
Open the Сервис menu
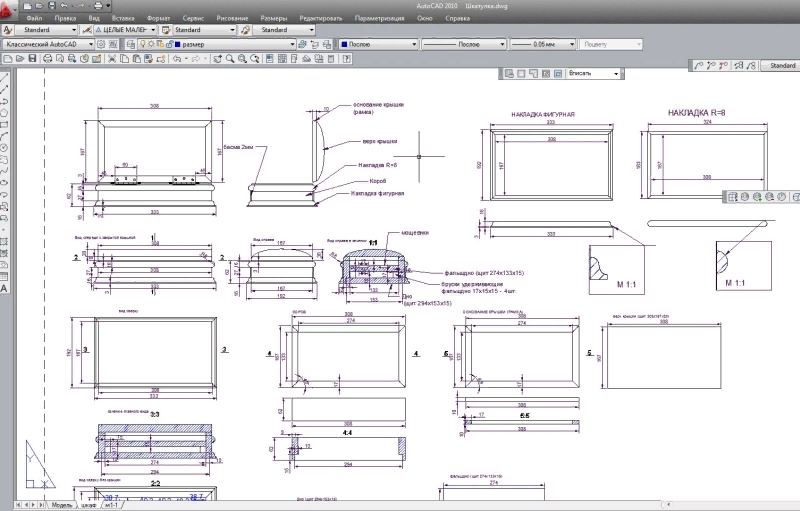coord(193,18)
